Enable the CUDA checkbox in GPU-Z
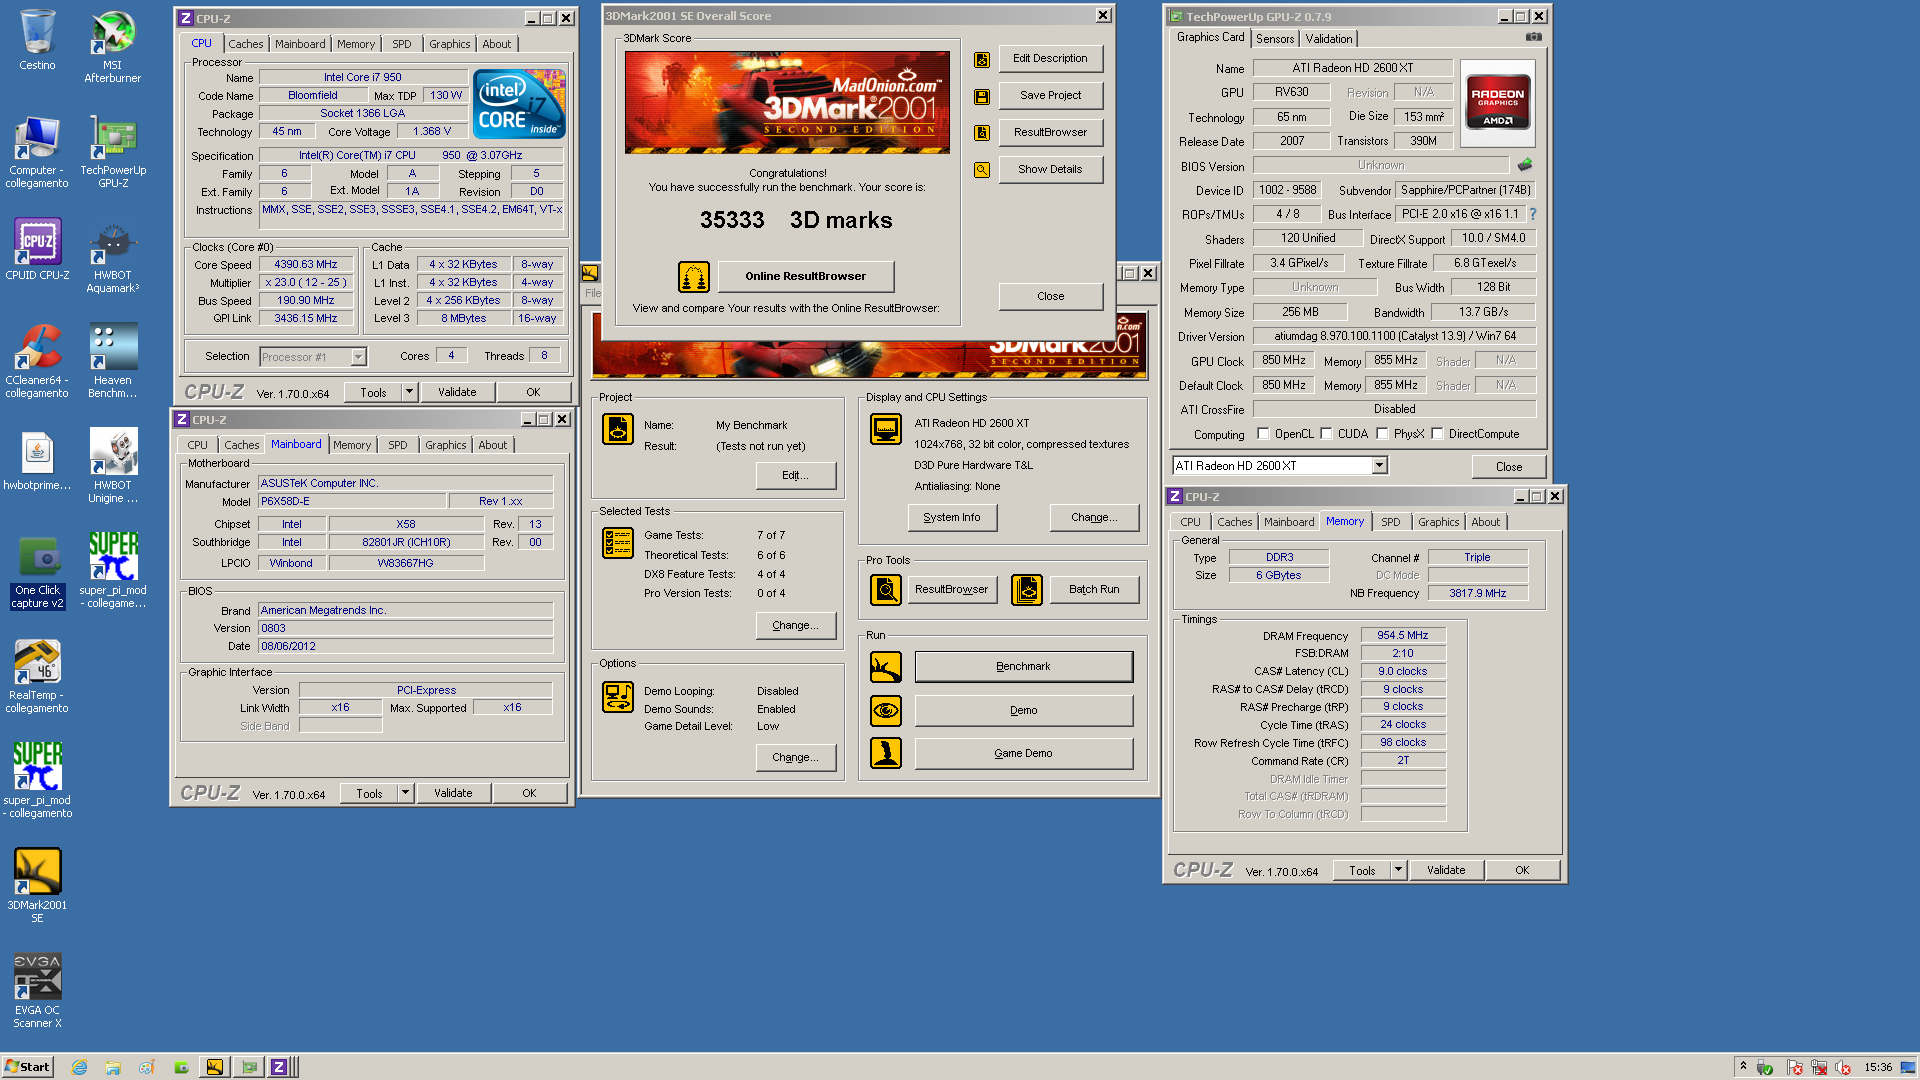 (x=1326, y=434)
